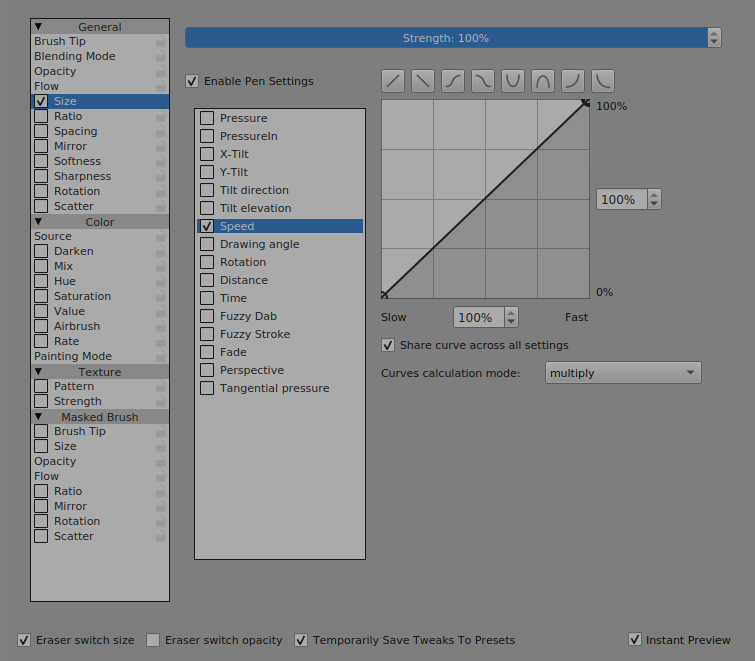755x661 pixels.
Task: Select the linear ascending curve preset
Action: tap(394, 81)
